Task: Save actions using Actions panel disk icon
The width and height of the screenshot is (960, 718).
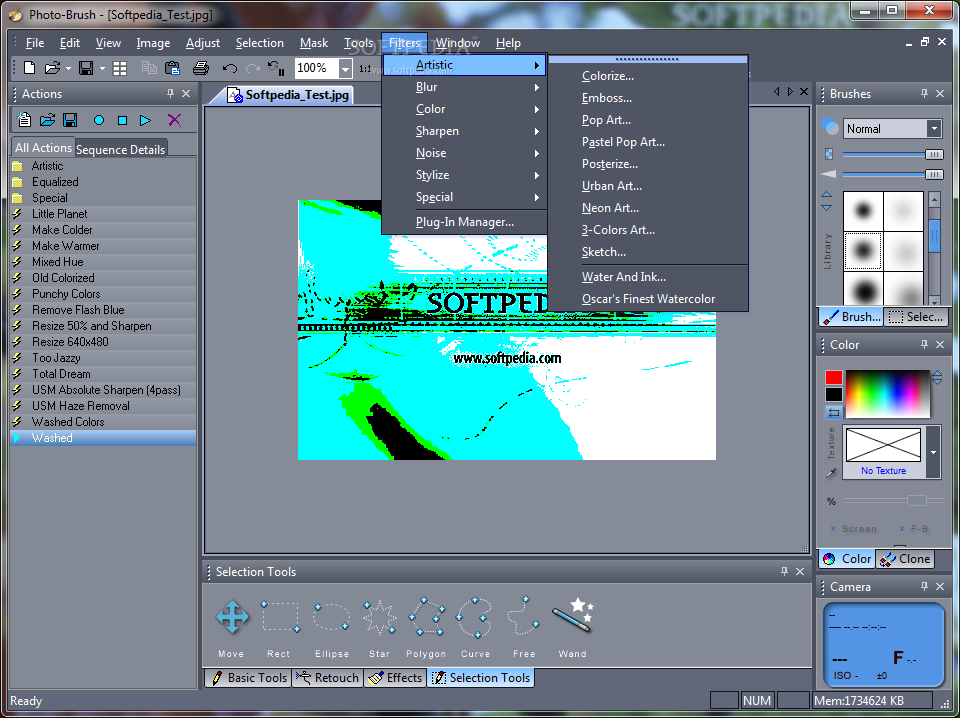Action: [x=70, y=120]
